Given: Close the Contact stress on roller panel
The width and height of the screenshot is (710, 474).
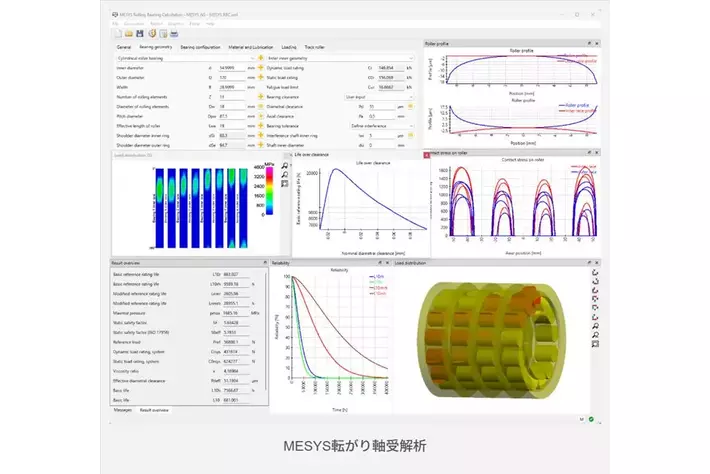Looking at the screenshot, I should (597, 153).
